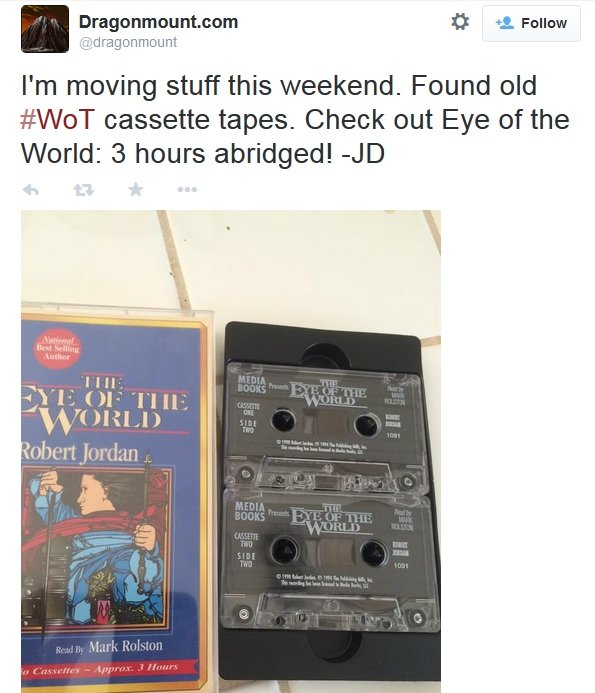595x693 pixels.
Task: Open the gear settings dropdown
Action: click(x=460, y=22)
